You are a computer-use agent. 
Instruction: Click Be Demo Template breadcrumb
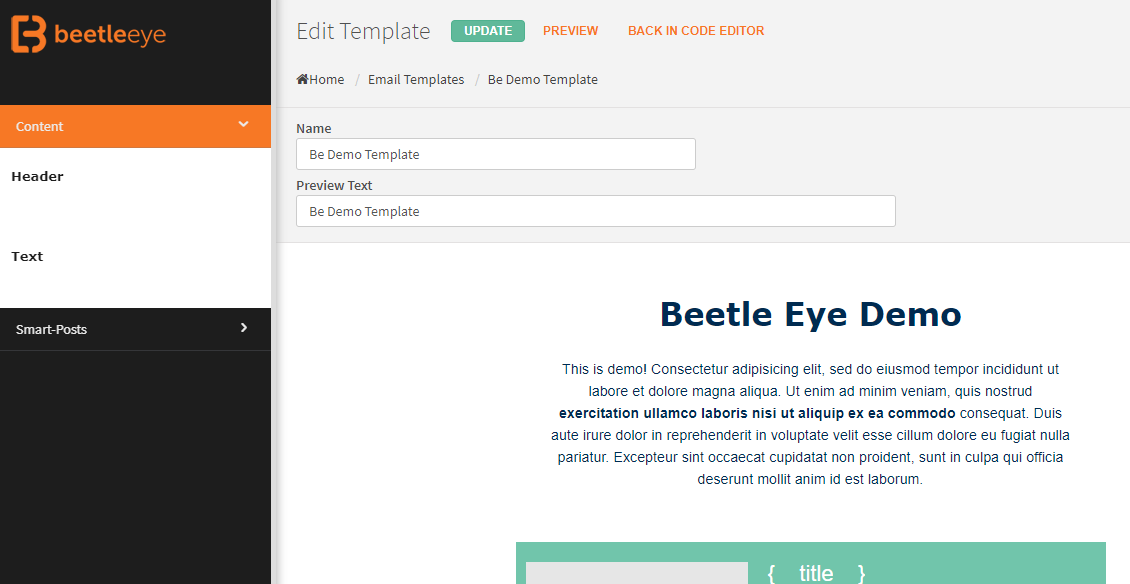coord(543,79)
